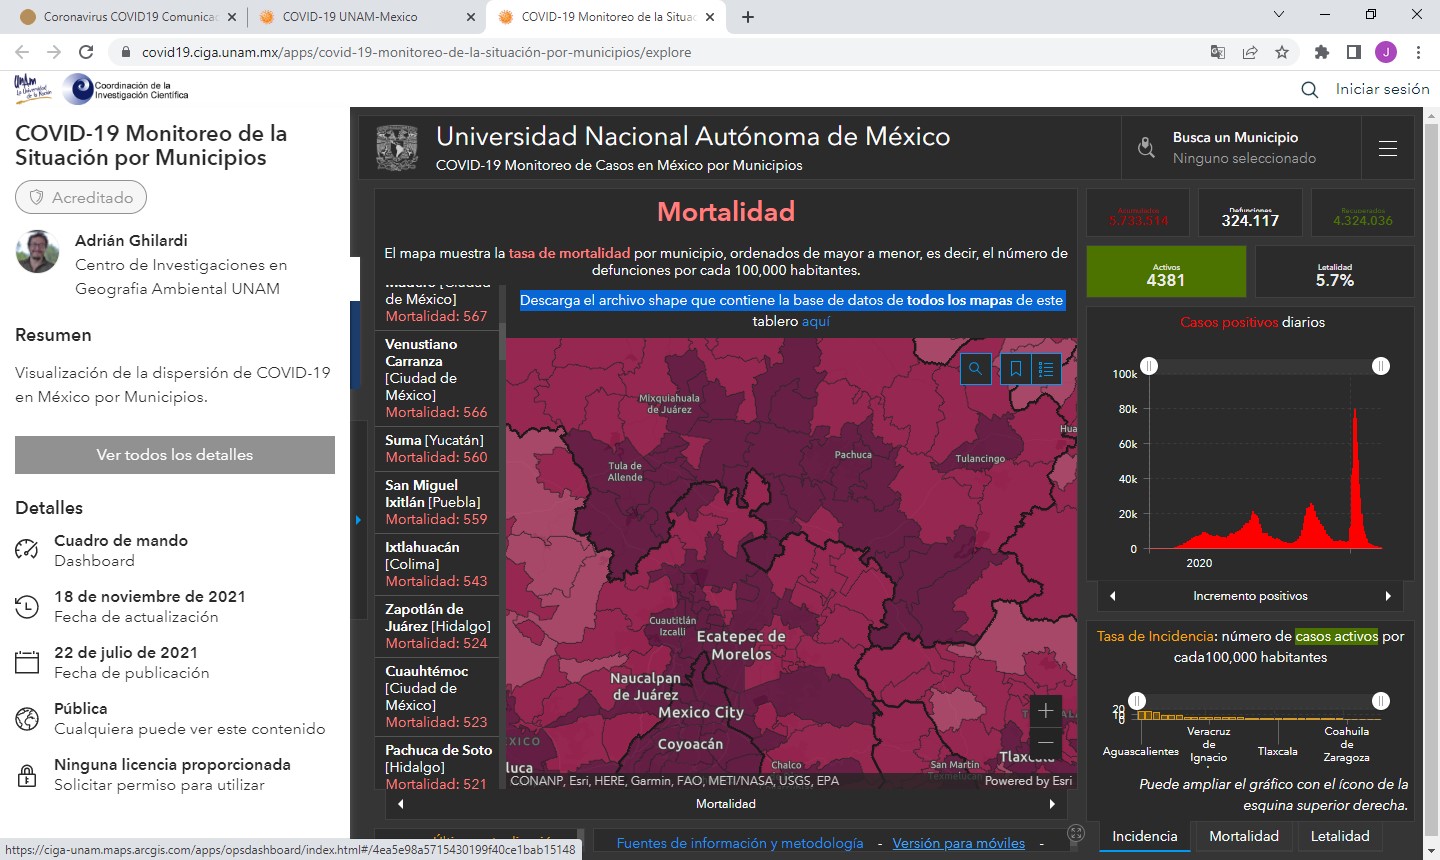Click the UNAM crest logo in header
This screenshot has width=1440, height=860.
397,148
